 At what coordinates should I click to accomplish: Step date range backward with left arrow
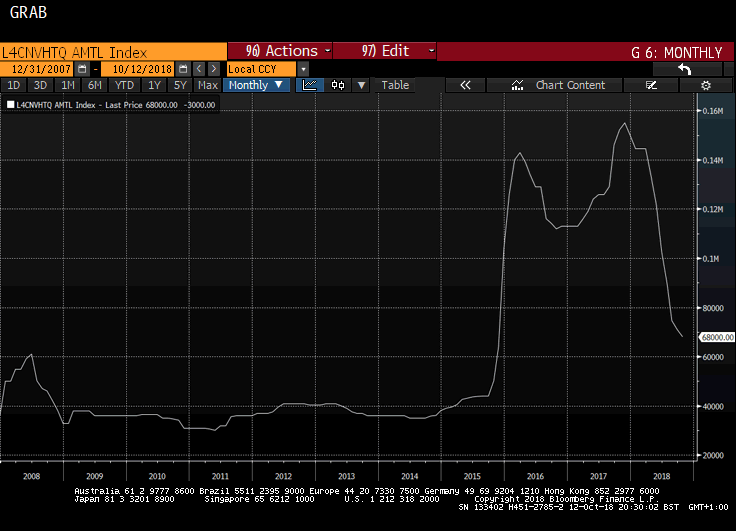point(199,69)
